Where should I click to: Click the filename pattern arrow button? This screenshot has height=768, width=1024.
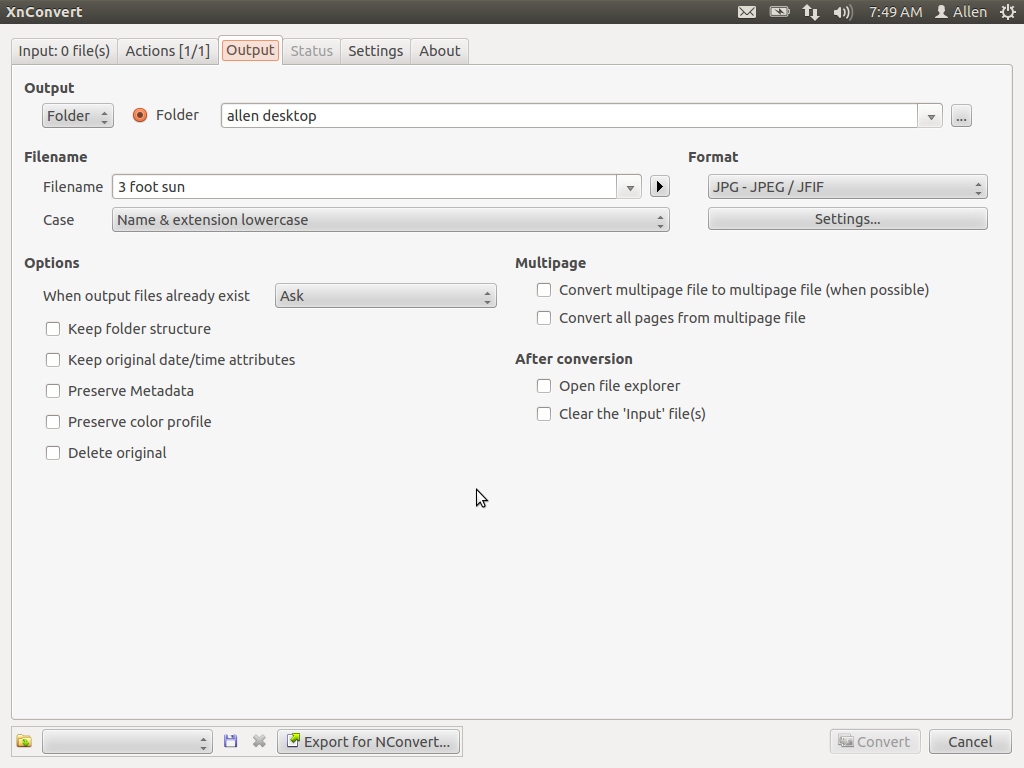point(660,187)
